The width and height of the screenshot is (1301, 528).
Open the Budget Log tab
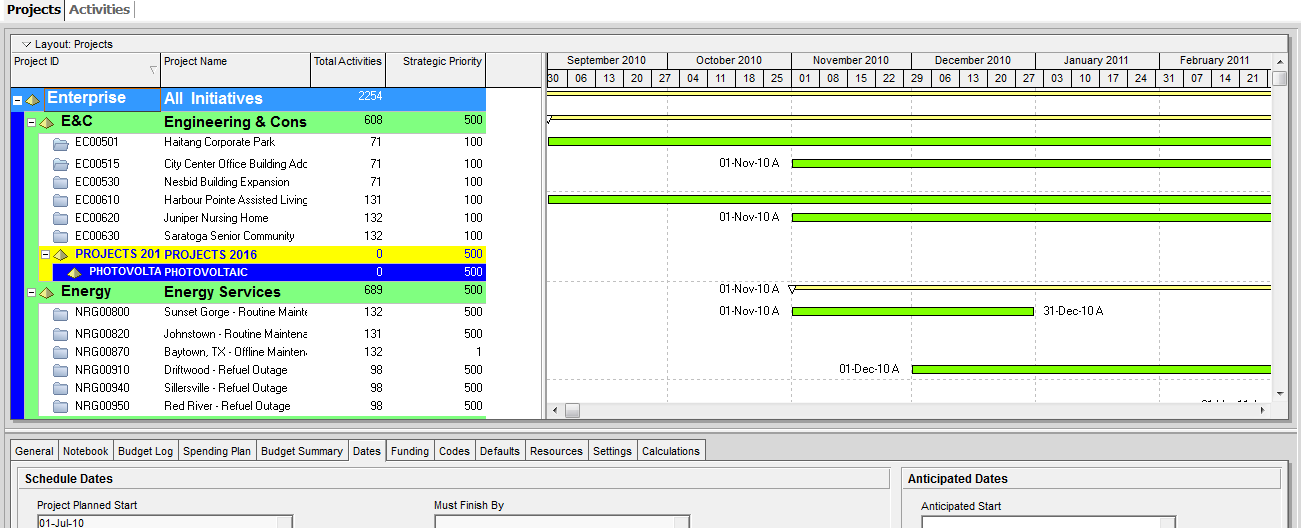pyautogui.click(x=146, y=451)
